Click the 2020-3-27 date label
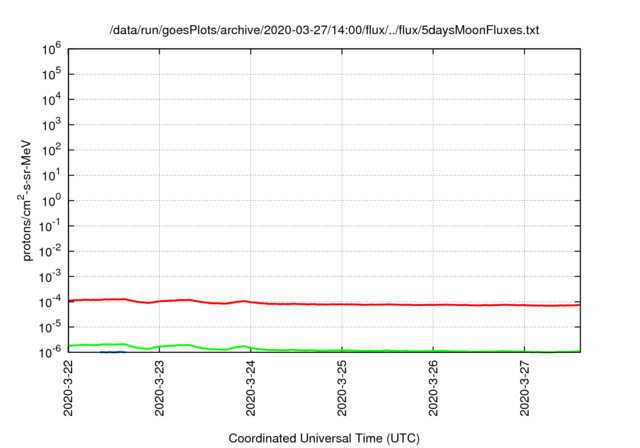Viewport: 640px width, 448px height. [525, 388]
